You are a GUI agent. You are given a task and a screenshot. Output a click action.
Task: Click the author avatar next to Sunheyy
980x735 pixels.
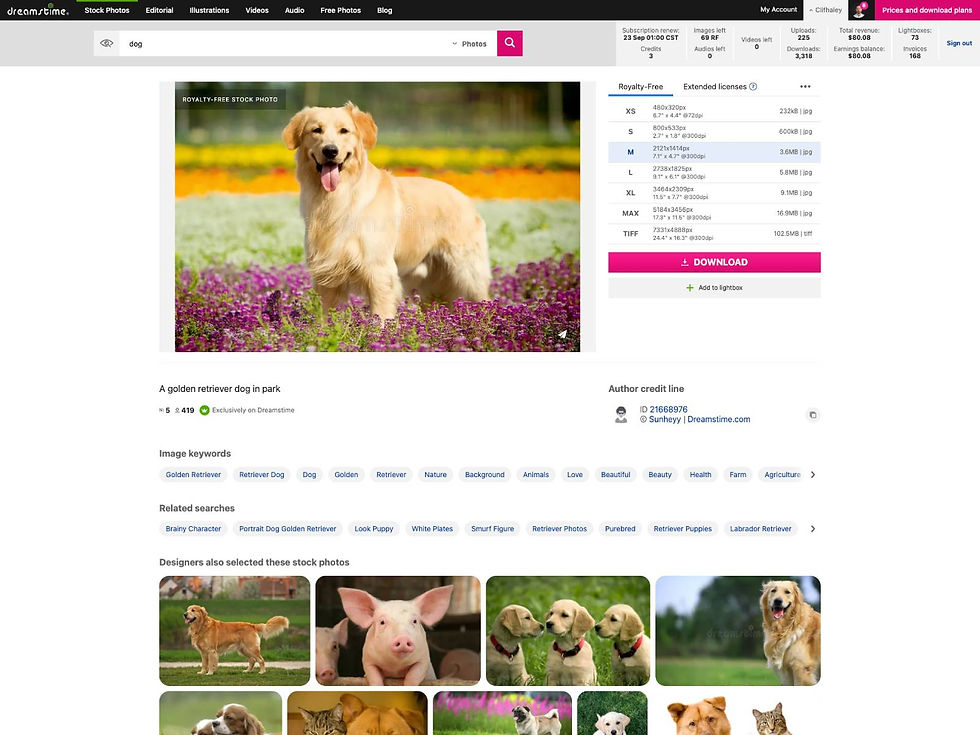[x=621, y=414]
